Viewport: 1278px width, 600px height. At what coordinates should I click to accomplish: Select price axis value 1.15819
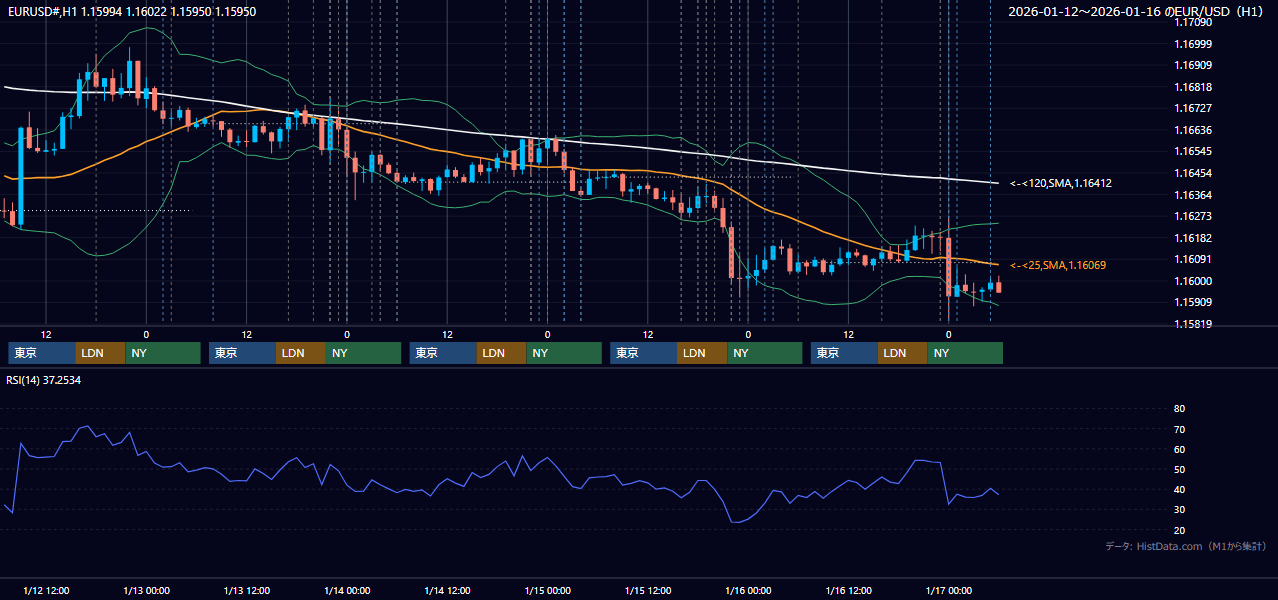tap(1192, 325)
